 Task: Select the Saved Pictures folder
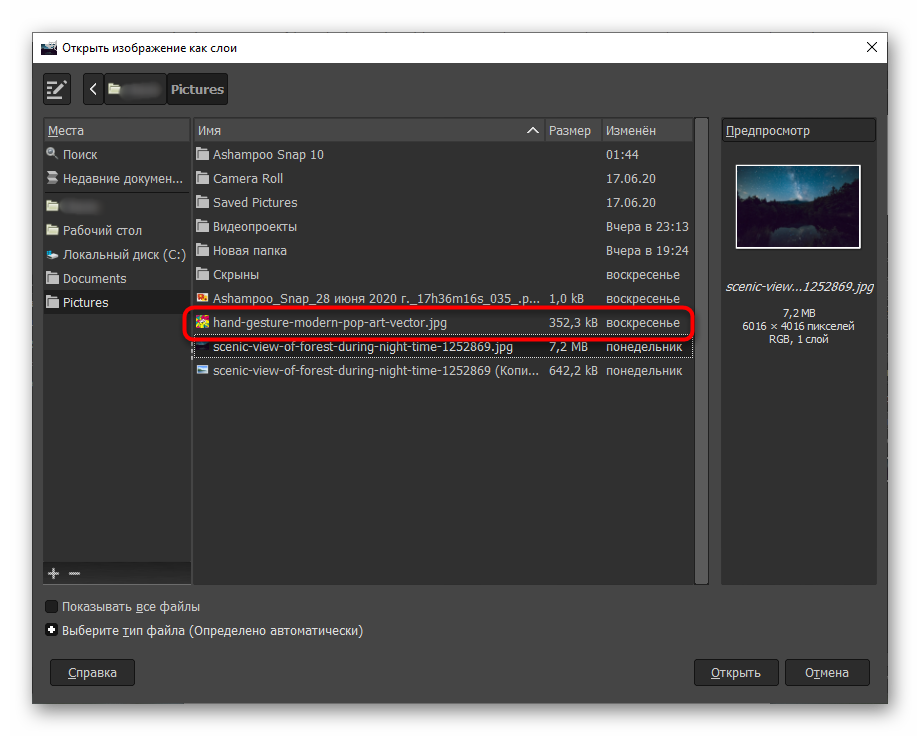444,202
